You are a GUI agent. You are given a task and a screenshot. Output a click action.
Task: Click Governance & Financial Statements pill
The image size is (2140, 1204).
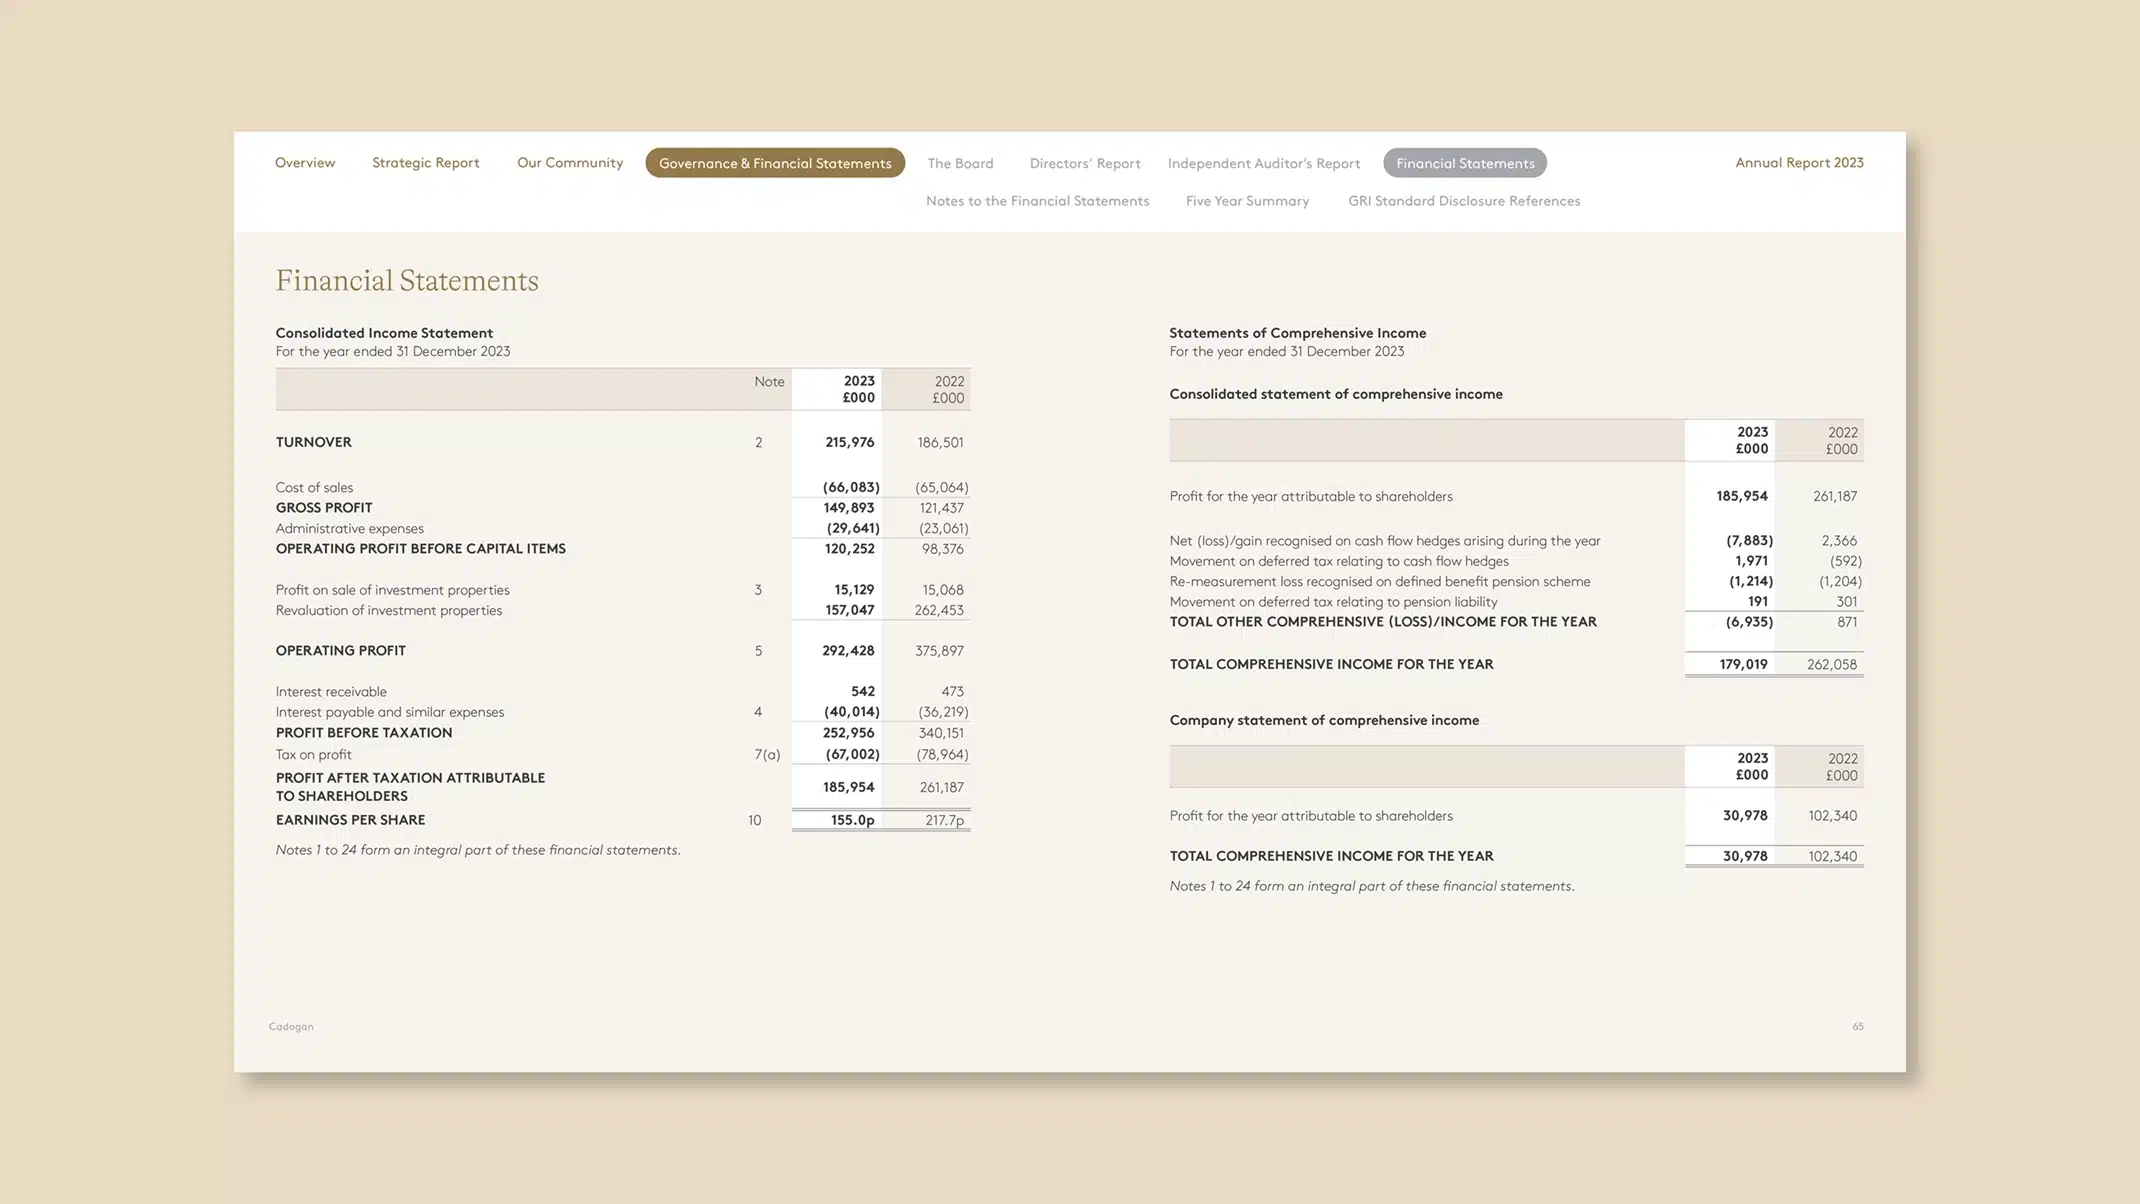point(774,163)
